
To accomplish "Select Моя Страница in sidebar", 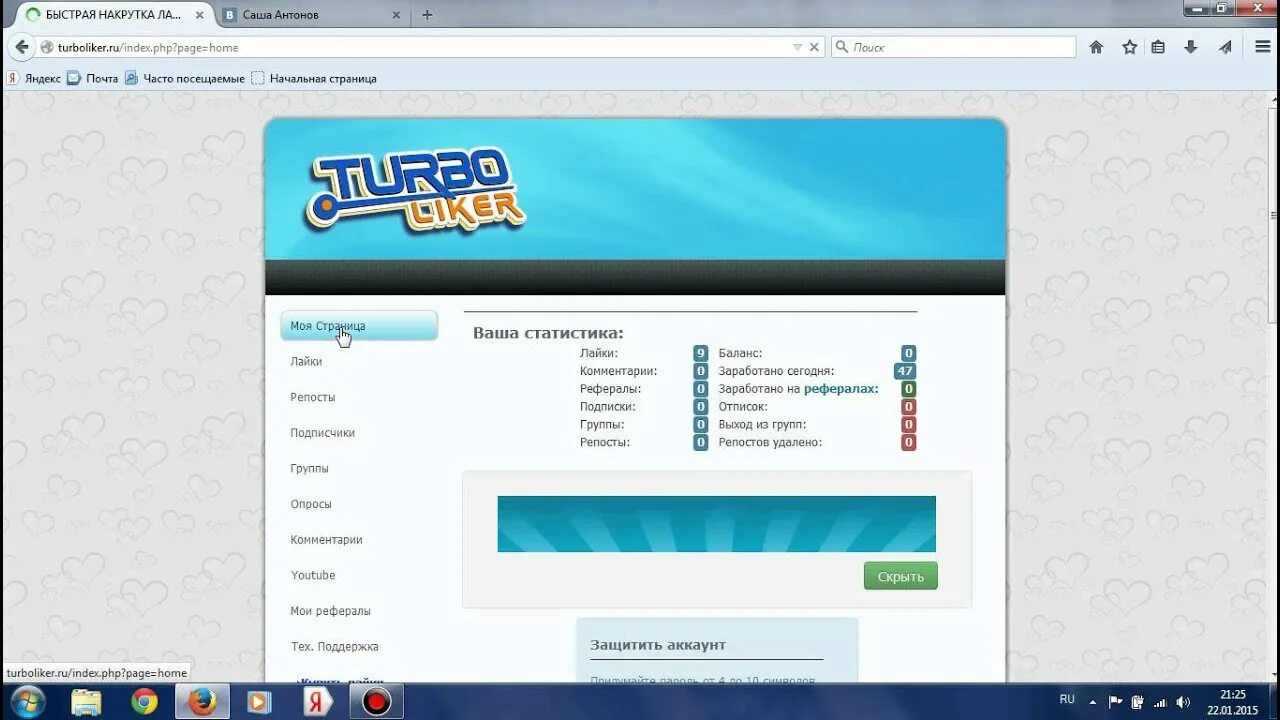I will pos(359,326).
